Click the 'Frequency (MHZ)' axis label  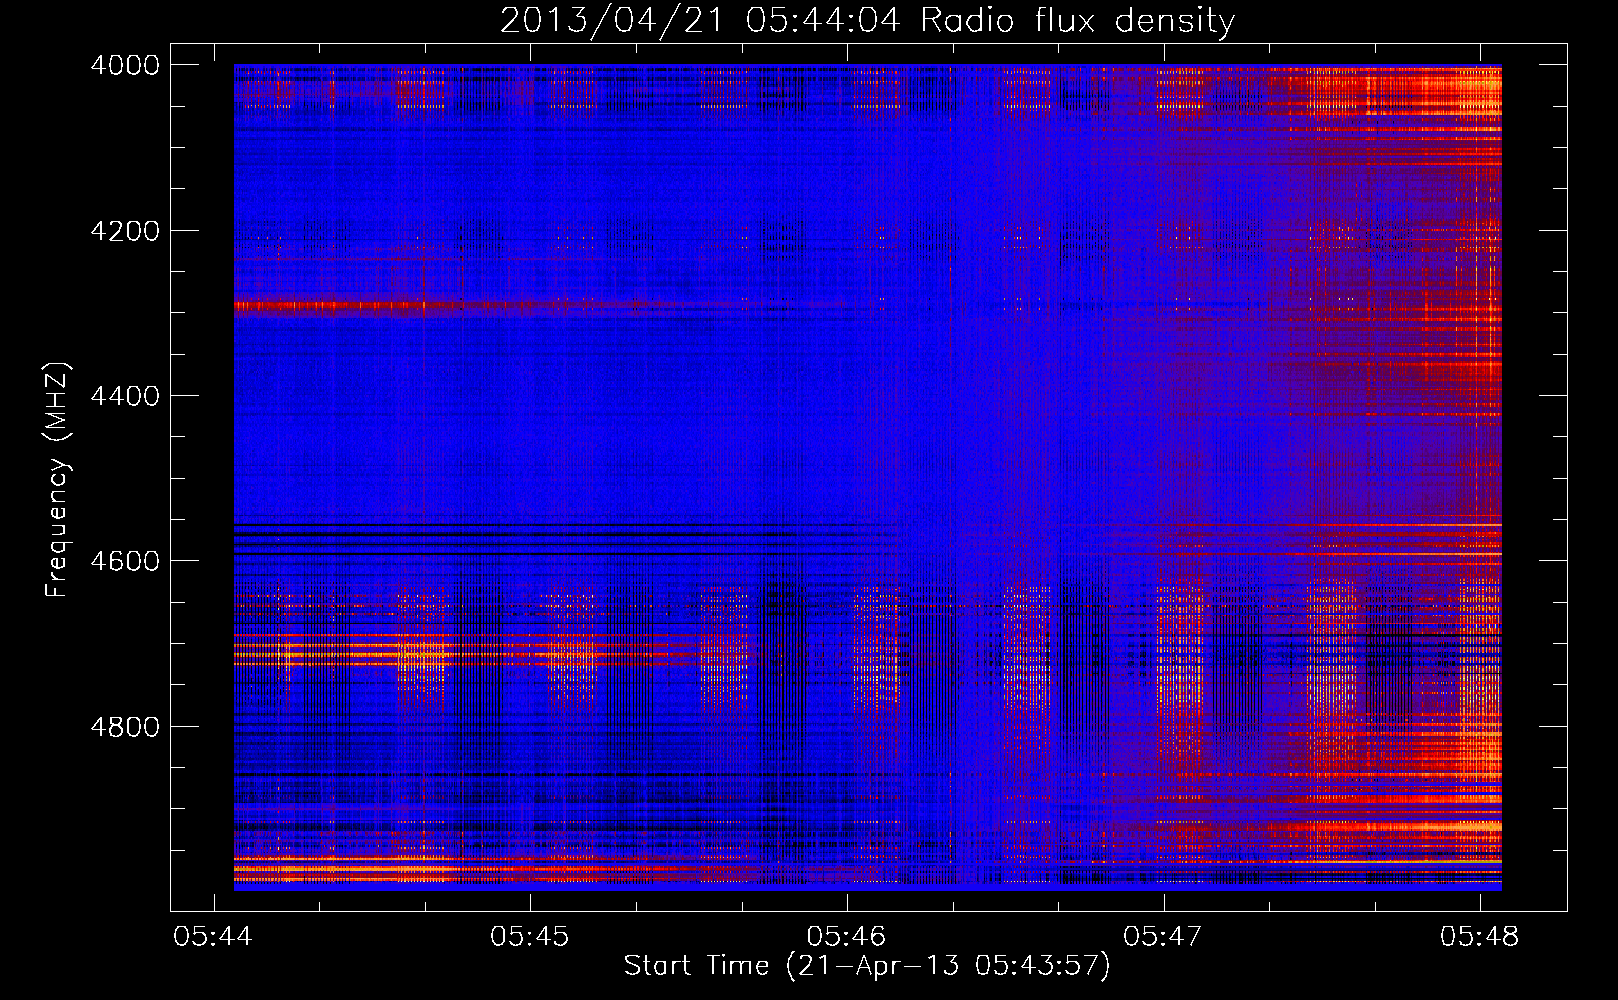click(58, 480)
